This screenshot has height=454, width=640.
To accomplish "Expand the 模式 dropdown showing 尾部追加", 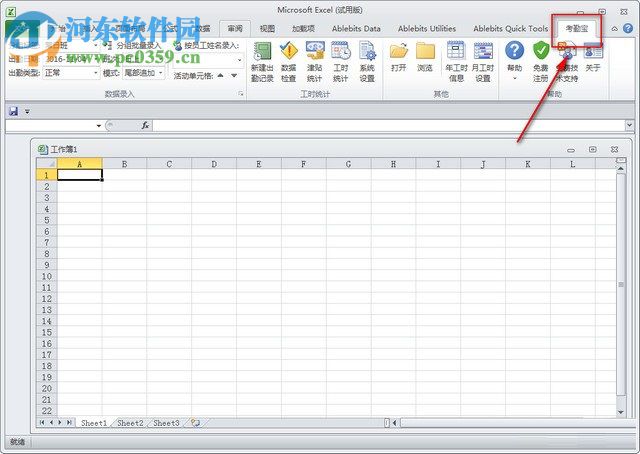I will (x=161, y=73).
